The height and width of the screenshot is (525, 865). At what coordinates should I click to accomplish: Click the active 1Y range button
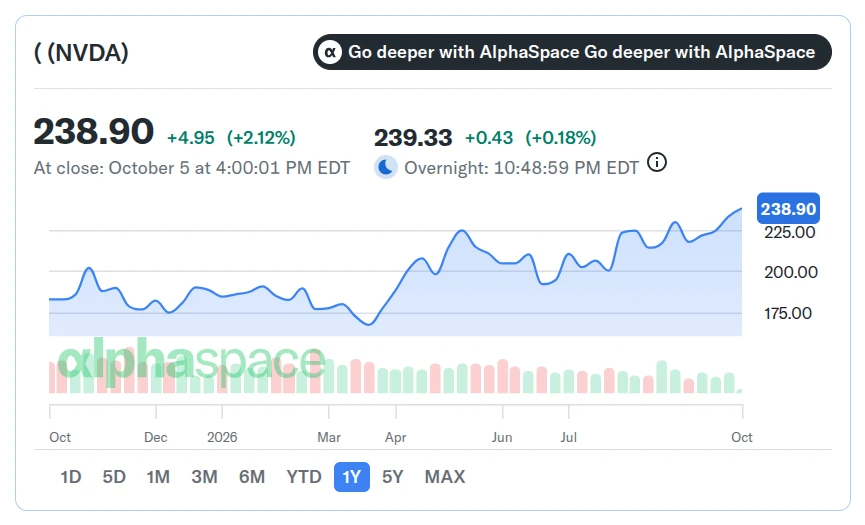[351, 476]
